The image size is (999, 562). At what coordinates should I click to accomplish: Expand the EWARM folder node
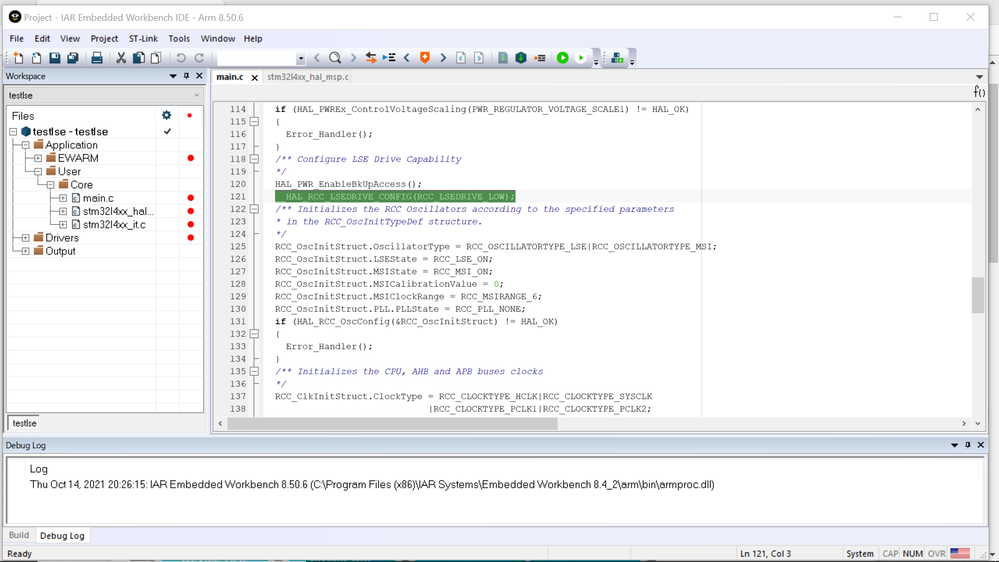click(x=38, y=158)
